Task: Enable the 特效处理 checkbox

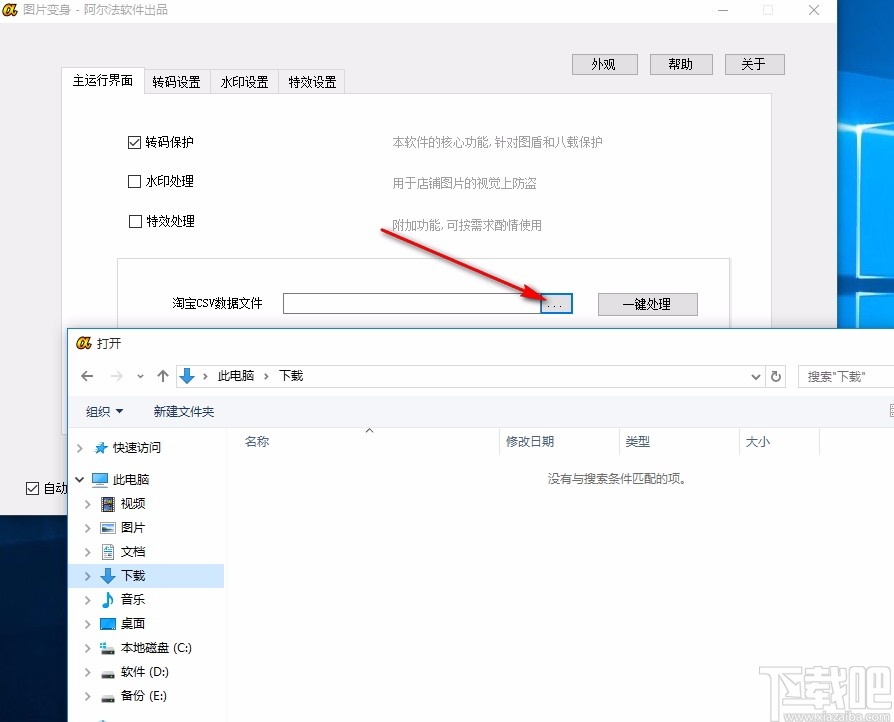Action: pyautogui.click(x=135, y=222)
